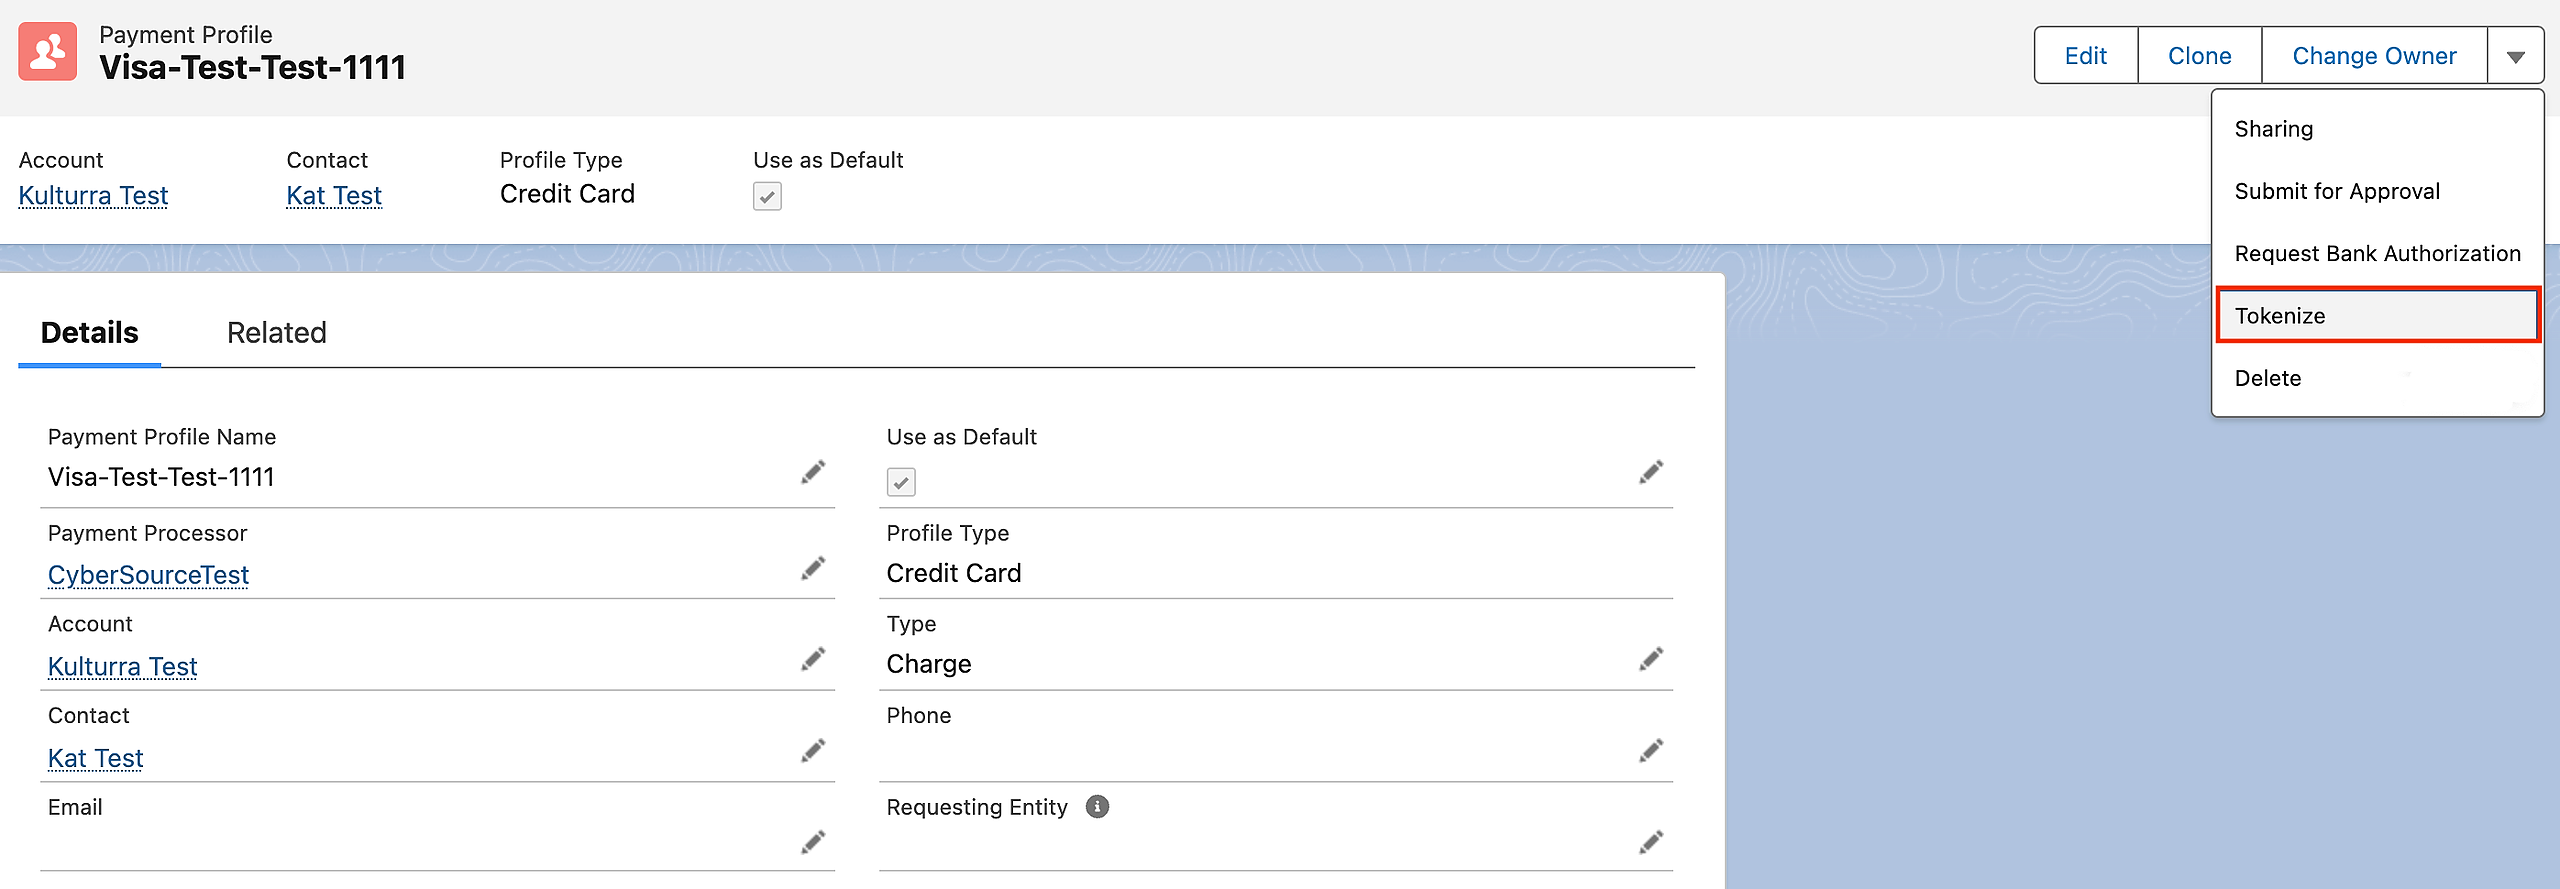Image resolution: width=2560 pixels, height=889 pixels.
Task: Toggle Use as Default checkbox in header
Action: coord(767,196)
